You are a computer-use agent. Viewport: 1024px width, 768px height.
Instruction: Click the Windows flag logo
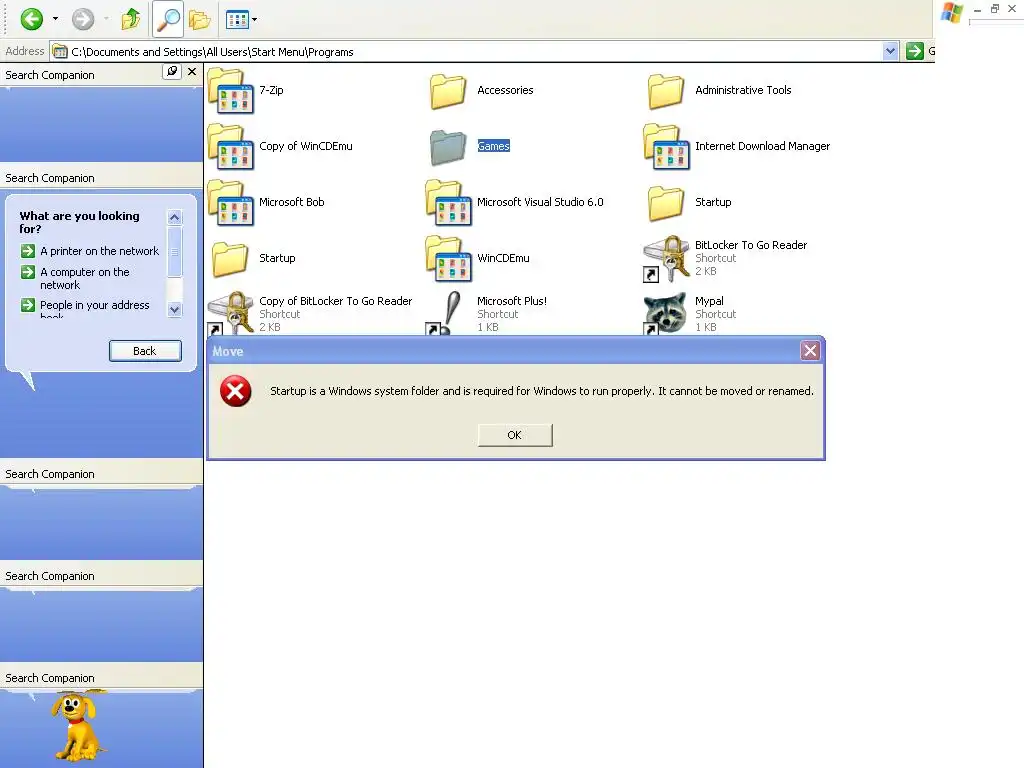(952, 13)
